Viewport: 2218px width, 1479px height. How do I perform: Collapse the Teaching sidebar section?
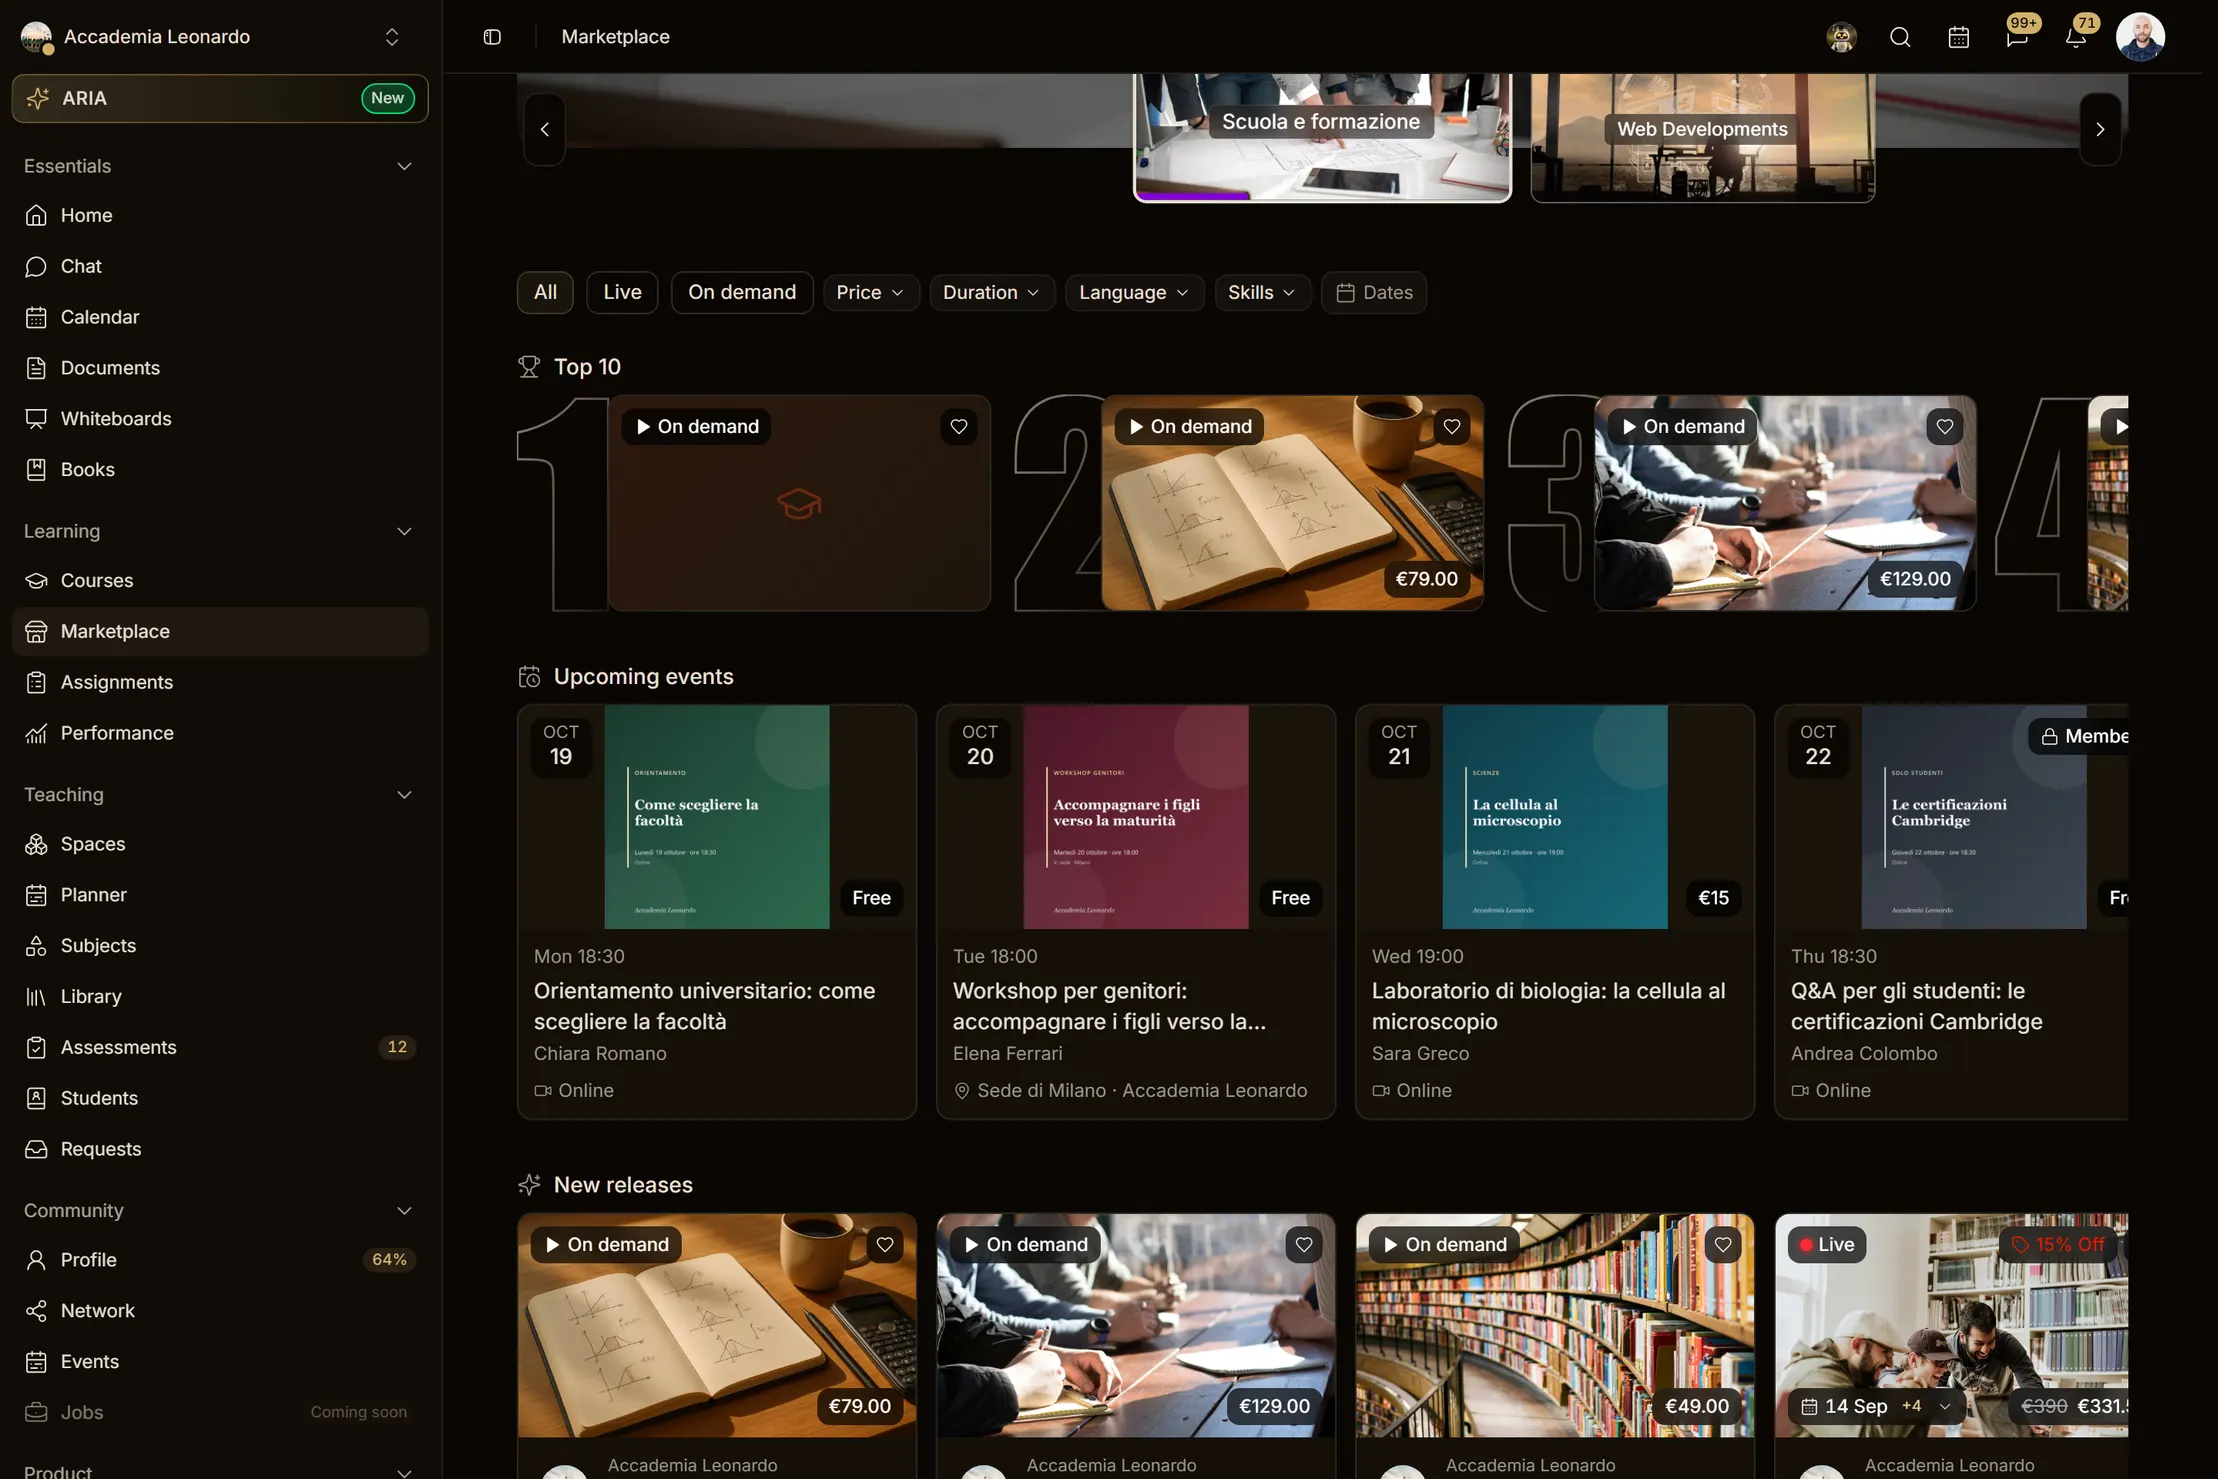[x=404, y=795]
